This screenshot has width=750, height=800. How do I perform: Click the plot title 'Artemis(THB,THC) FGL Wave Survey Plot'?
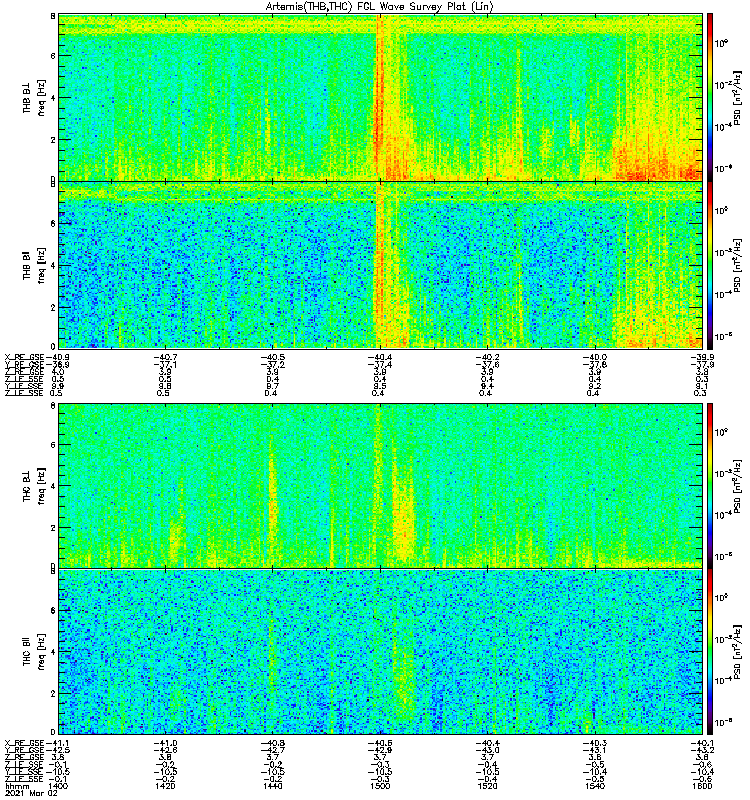pyautogui.click(x=380, y=7)
